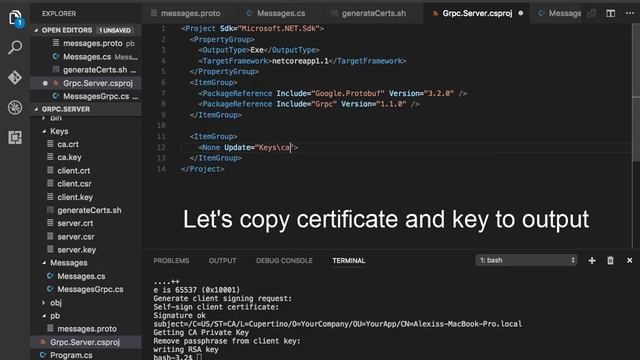Open MessagesGrpc.cs in open editors list
Viewport: 640px width, 360px height.
(86, 96)
